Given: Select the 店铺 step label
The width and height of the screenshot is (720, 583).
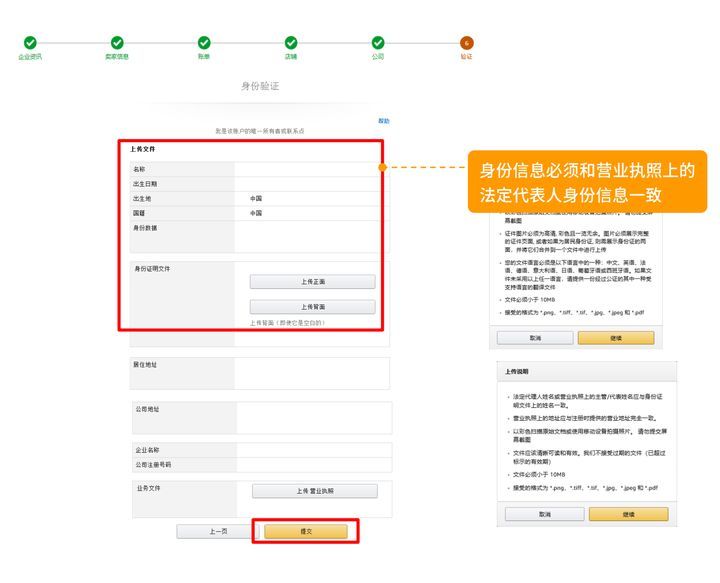Looking at the screenshot, I should tap(291, 56).
